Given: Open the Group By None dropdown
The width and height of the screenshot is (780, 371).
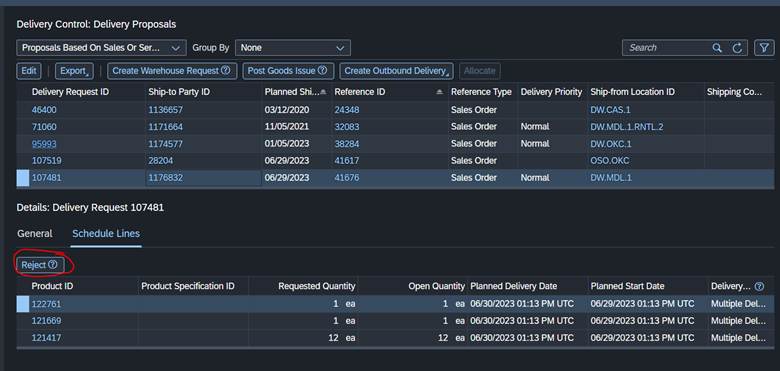Looking at the screenshot, I should point(292,48).
